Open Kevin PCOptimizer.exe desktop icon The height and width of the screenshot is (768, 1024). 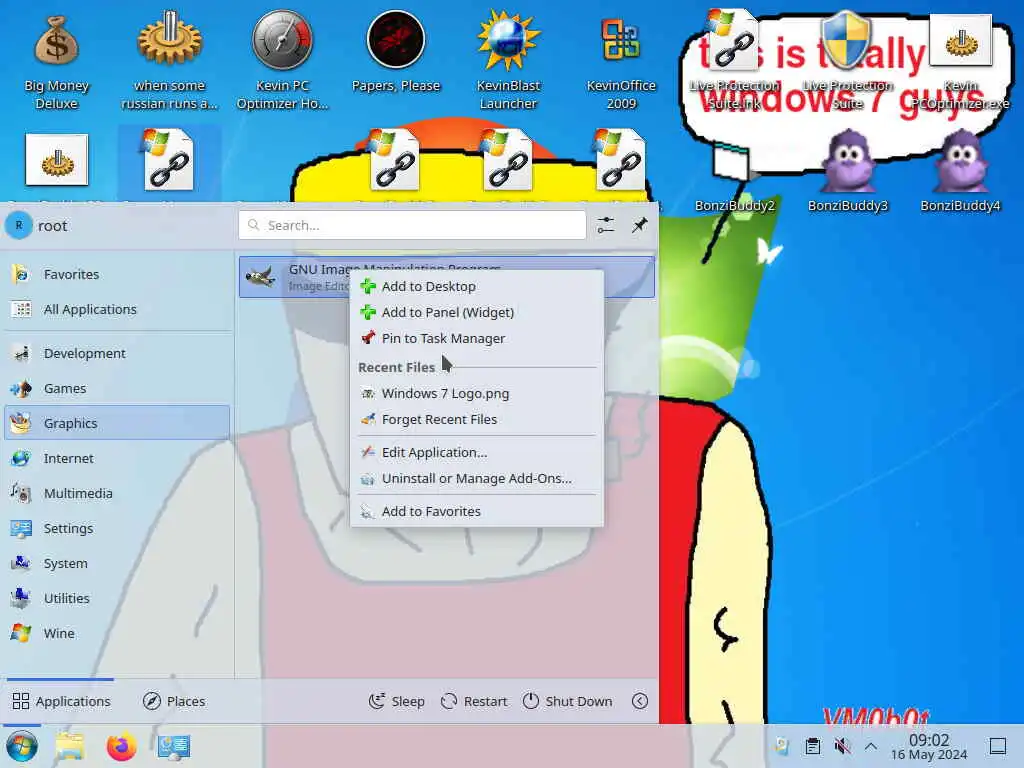click(x=960, y=60)
